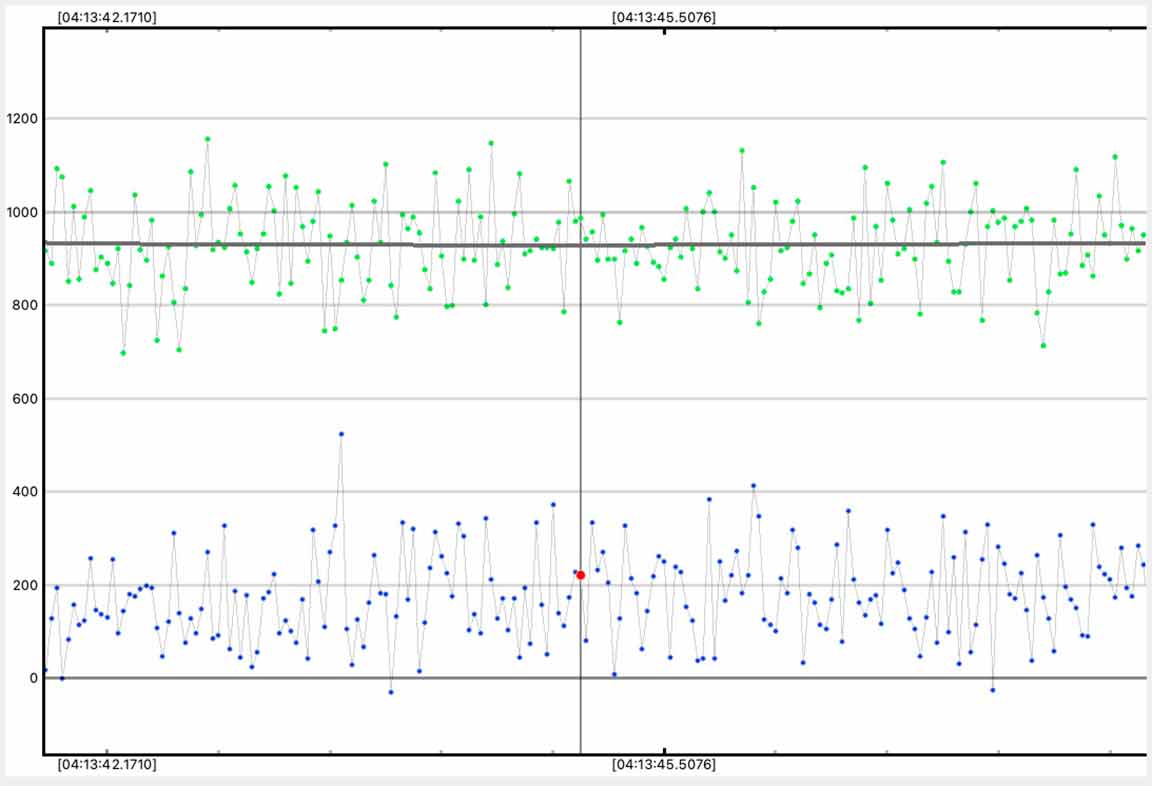Click the 1200 y-axis label

click(x=21, y=119)
